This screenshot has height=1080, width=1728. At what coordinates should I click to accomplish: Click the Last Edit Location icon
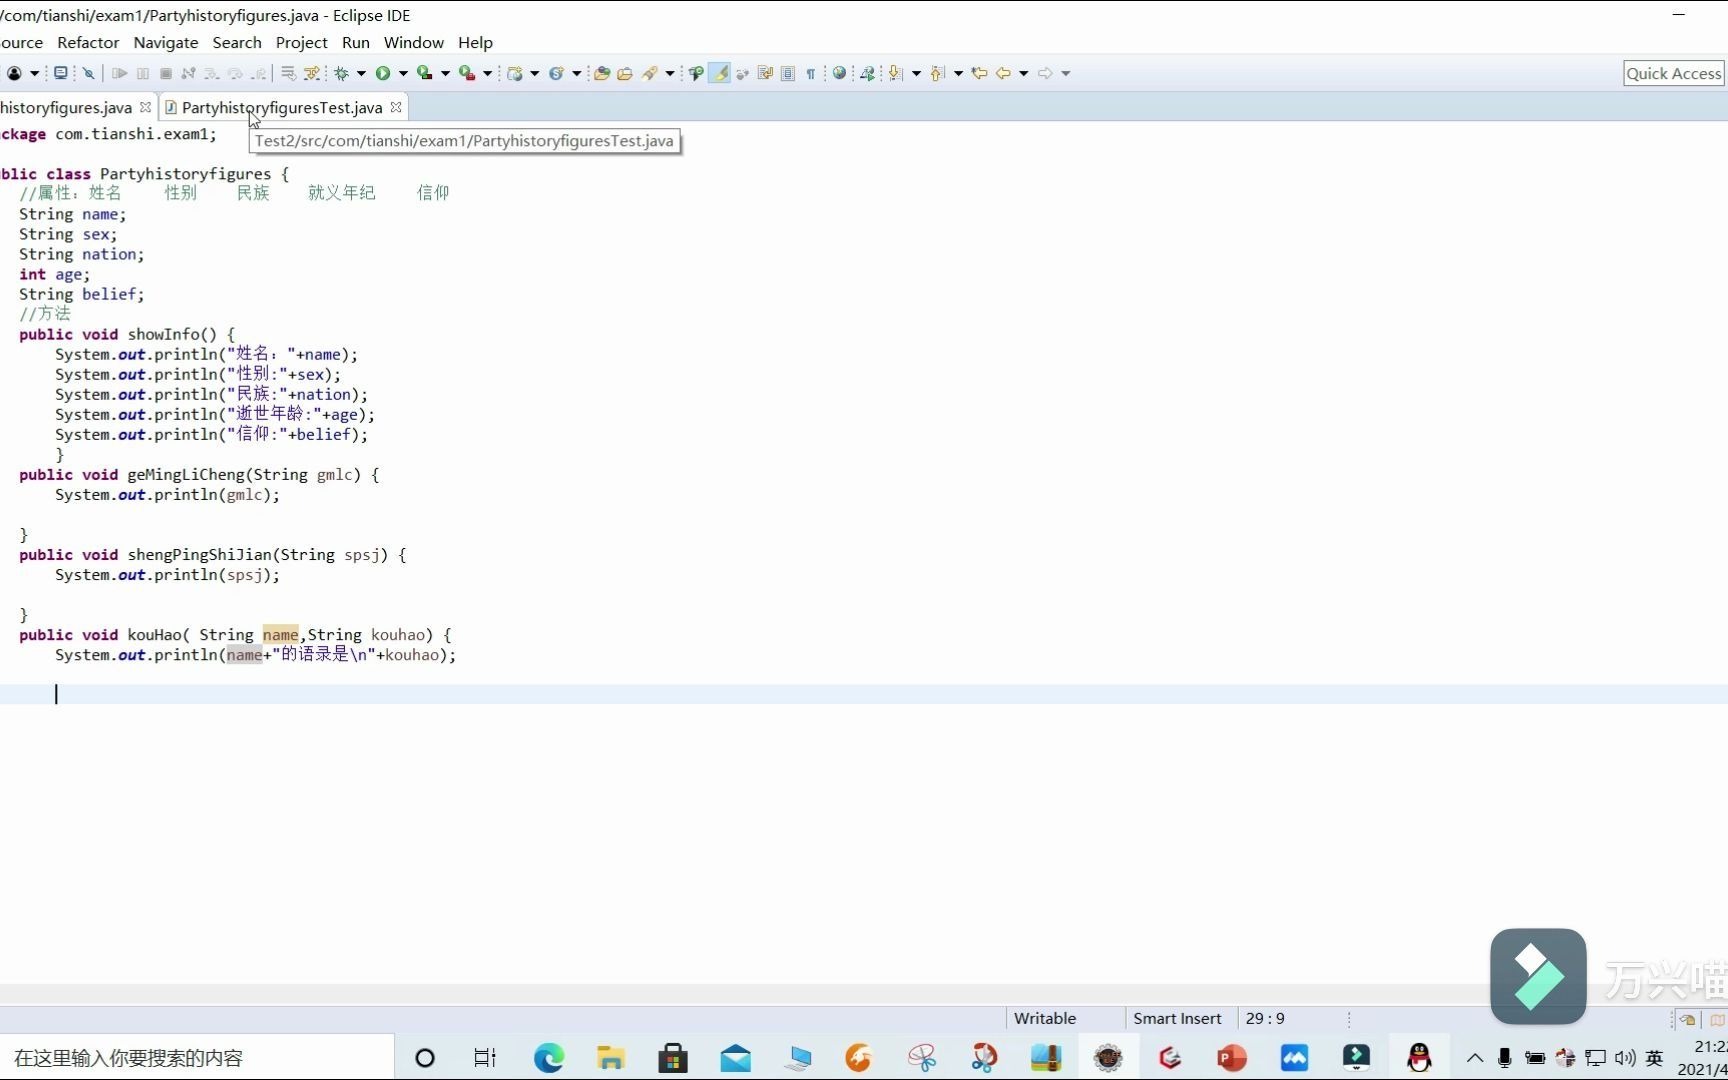coord(979,73)
